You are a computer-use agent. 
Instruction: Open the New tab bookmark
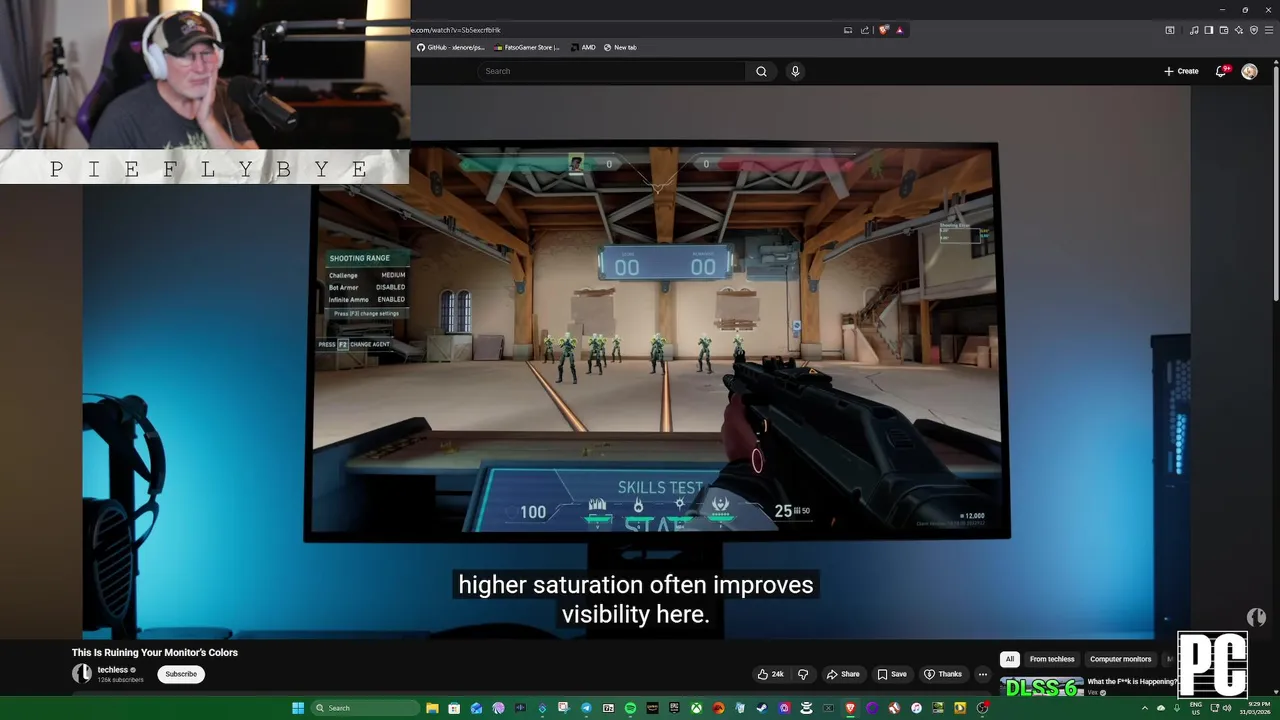(x=620, y=47)
